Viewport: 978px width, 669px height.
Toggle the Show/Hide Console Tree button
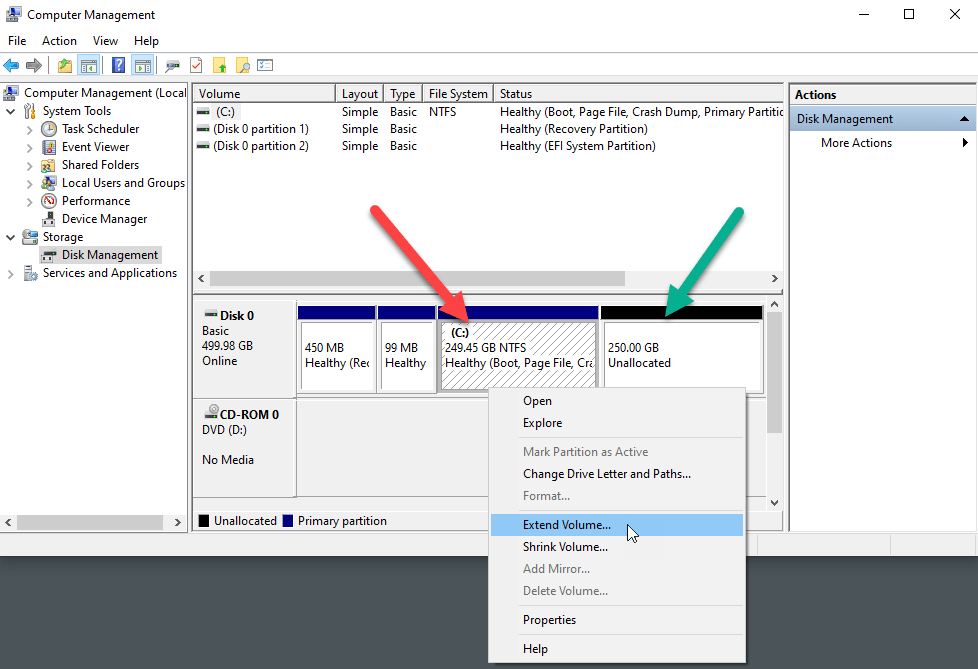point(89,66)
